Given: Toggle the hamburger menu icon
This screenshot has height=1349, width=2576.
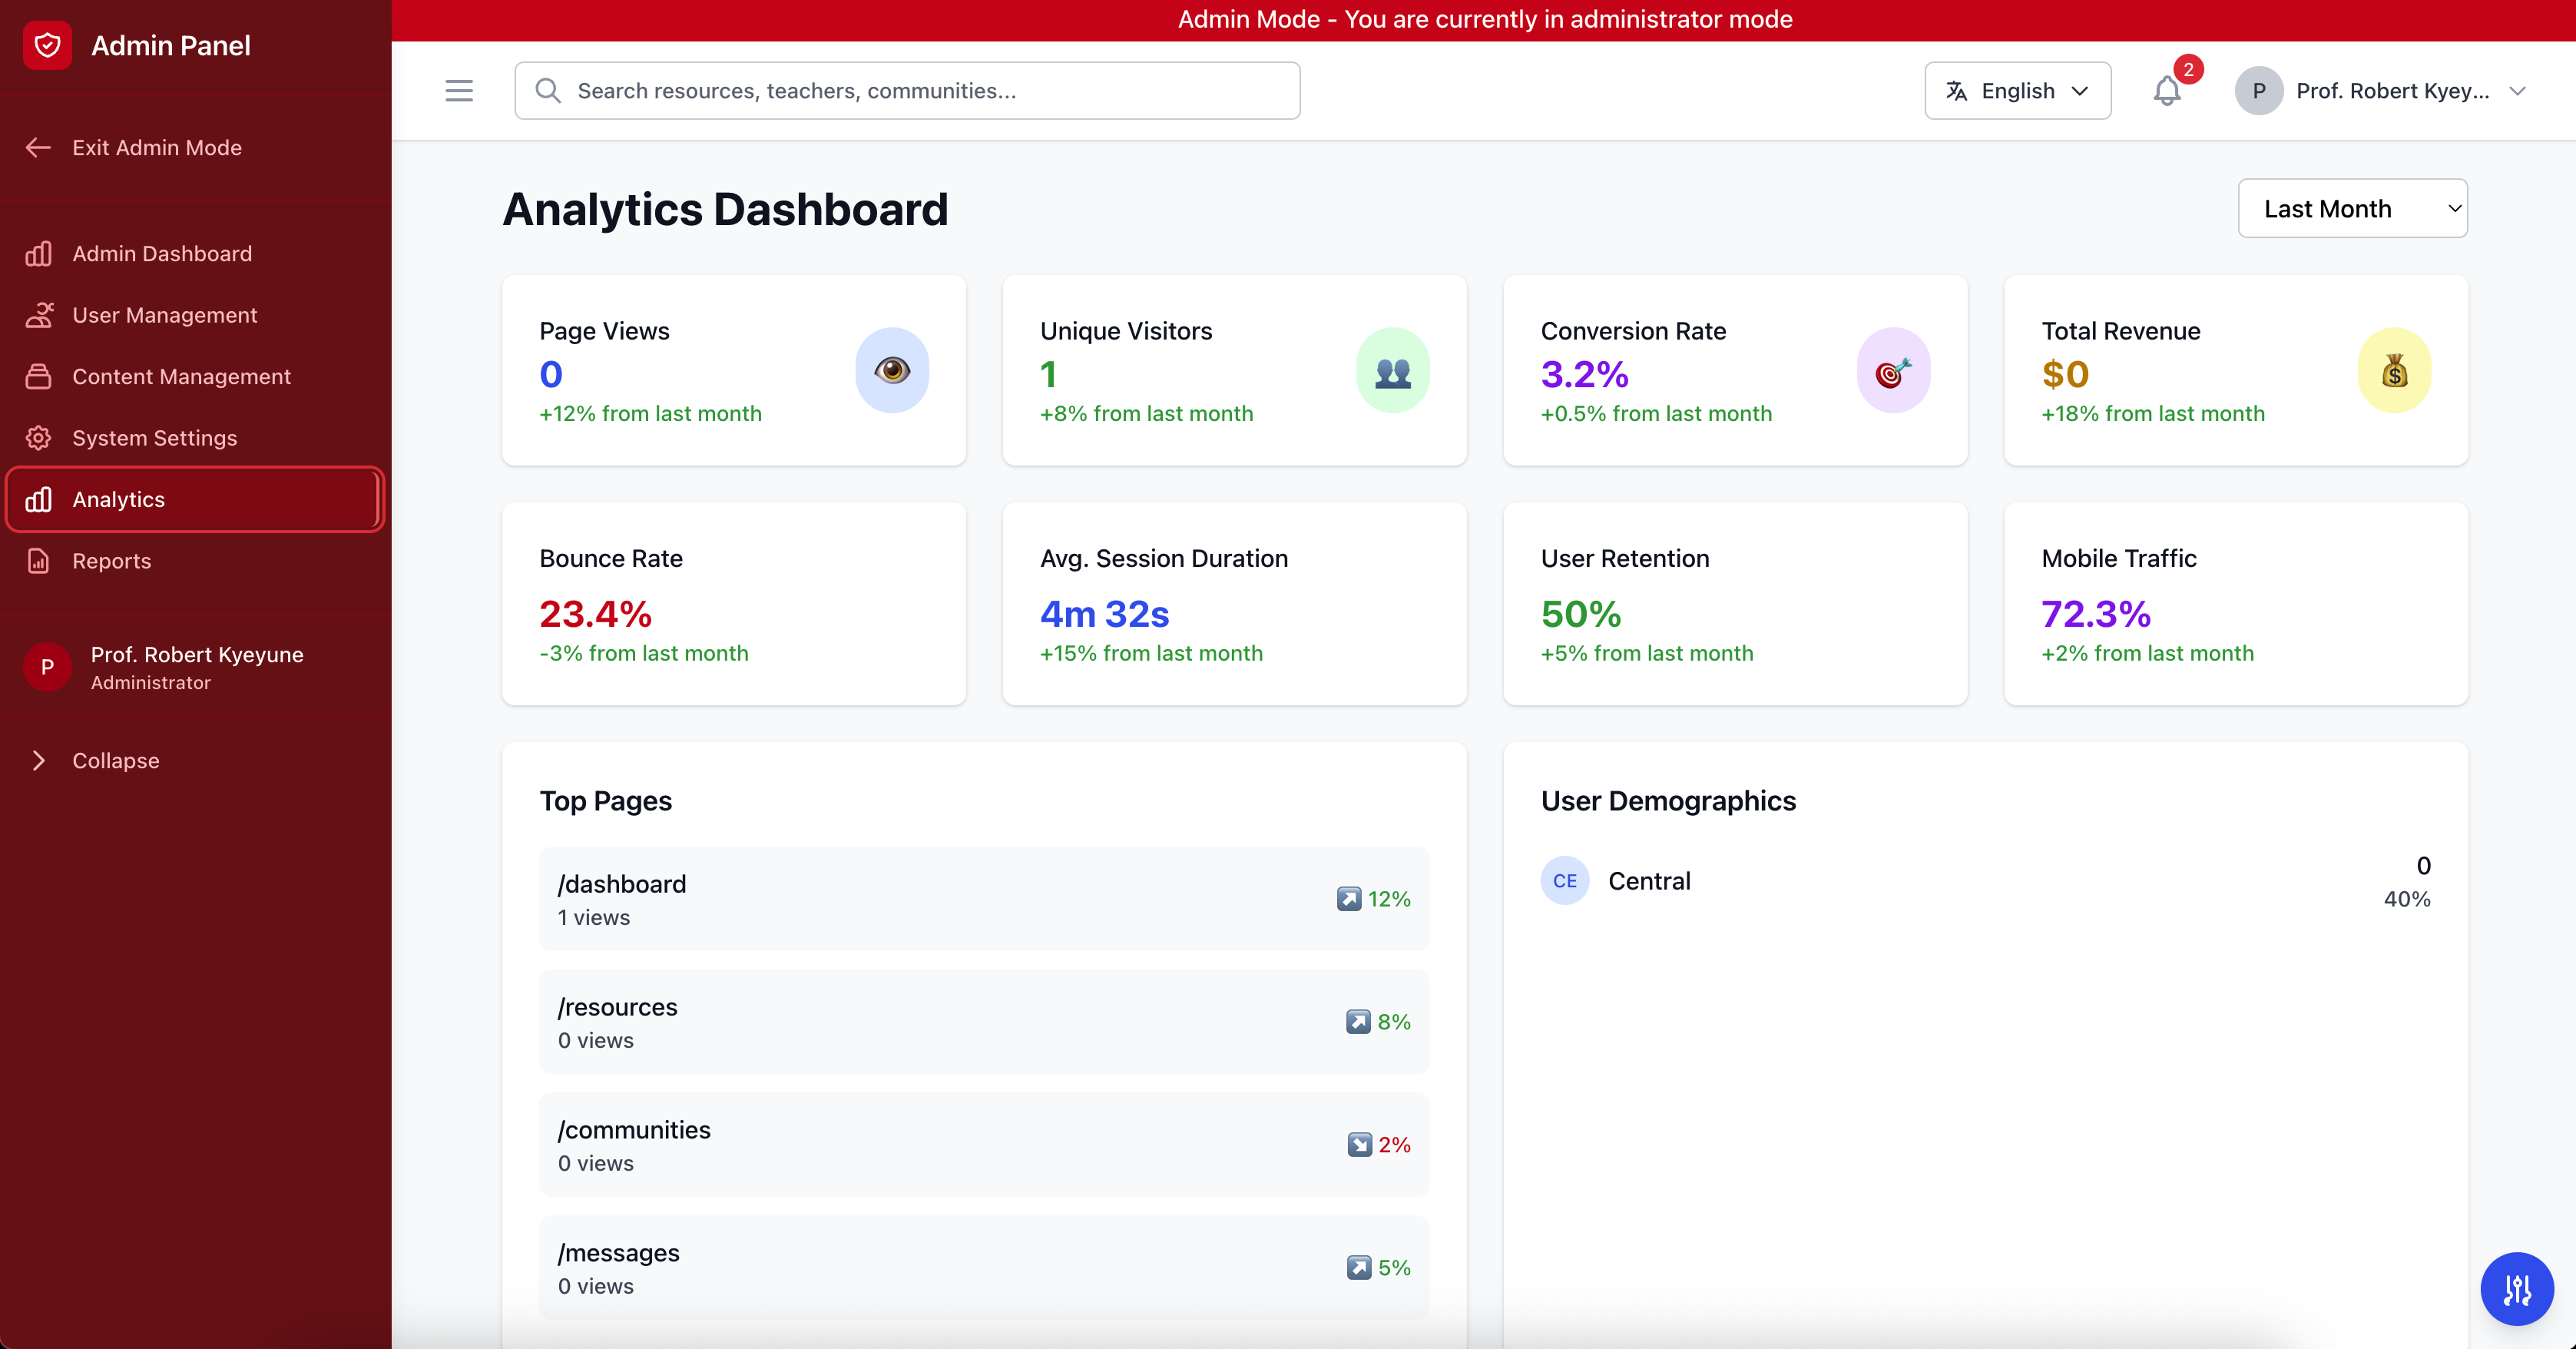Looking at the screenshot, I should 459,91.
